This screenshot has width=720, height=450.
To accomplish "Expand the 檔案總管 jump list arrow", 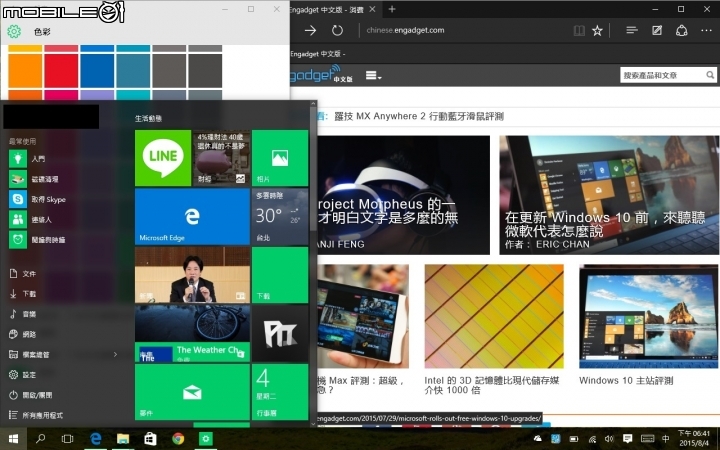I will coord(115,354).
